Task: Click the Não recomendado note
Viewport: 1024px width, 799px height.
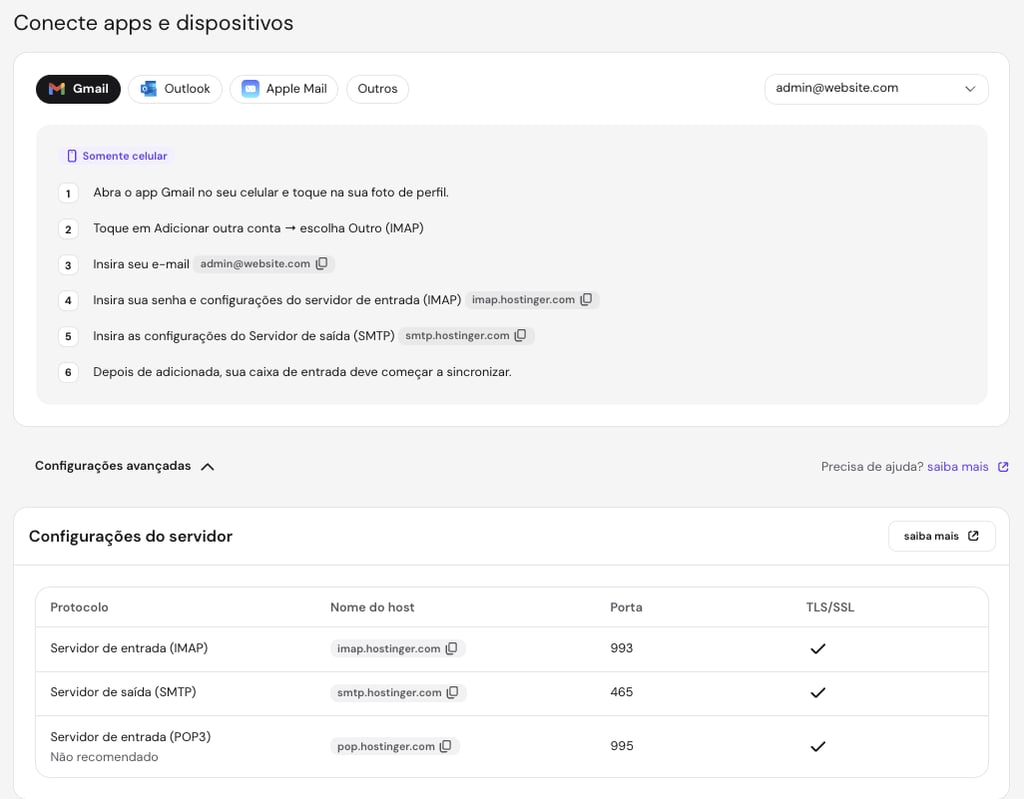Action: pos(104,757)
